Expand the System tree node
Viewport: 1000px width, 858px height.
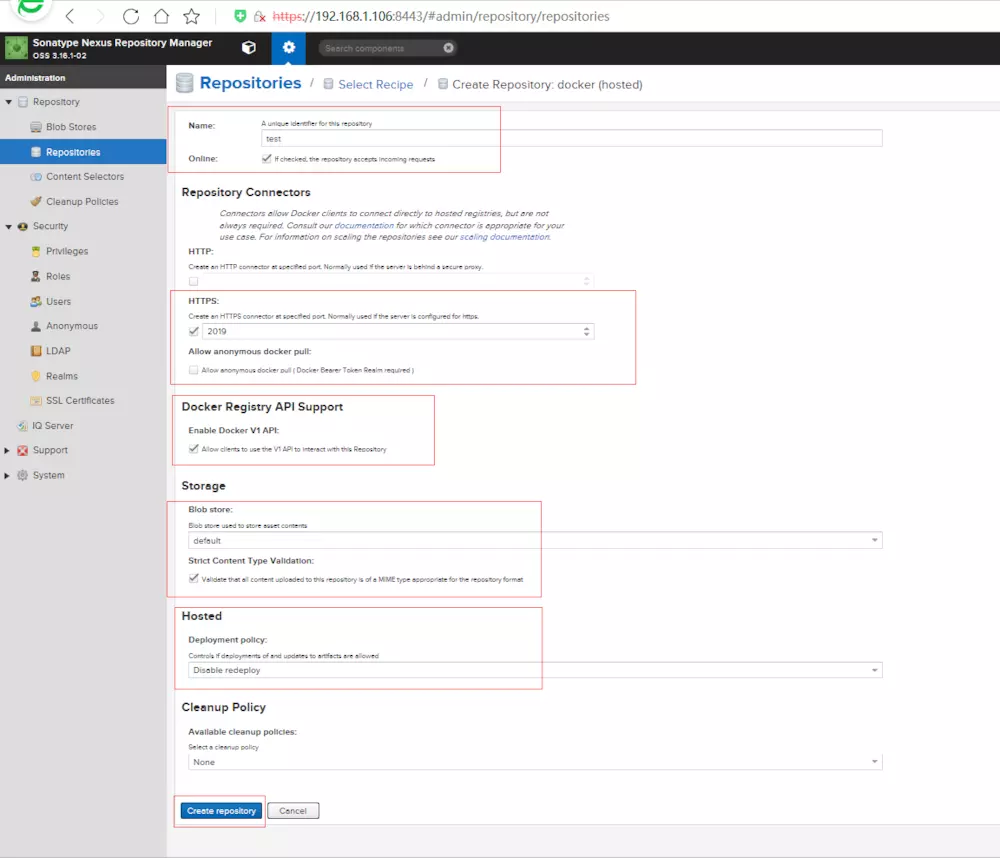tap(7, 475)
